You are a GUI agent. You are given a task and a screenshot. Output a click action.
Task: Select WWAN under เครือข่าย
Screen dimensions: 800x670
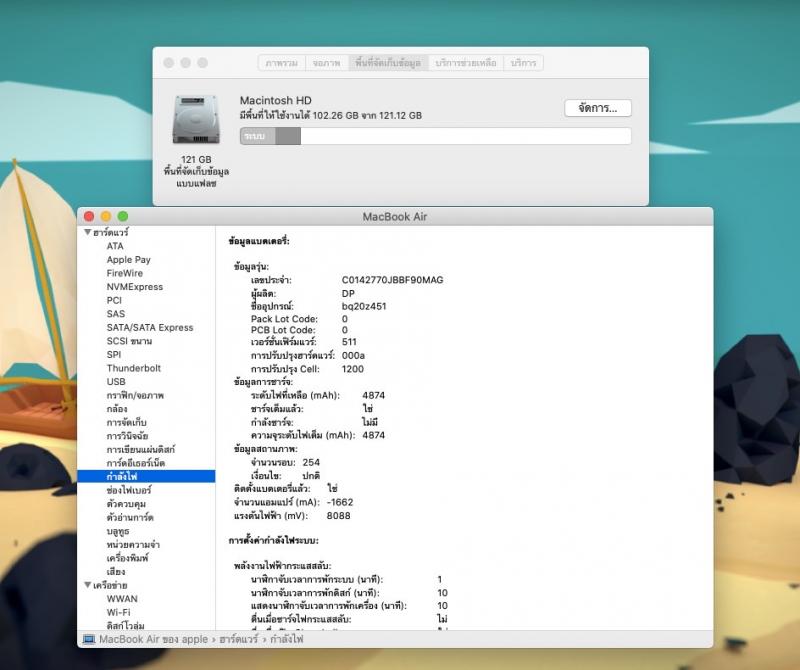click(x=122, y=599)
